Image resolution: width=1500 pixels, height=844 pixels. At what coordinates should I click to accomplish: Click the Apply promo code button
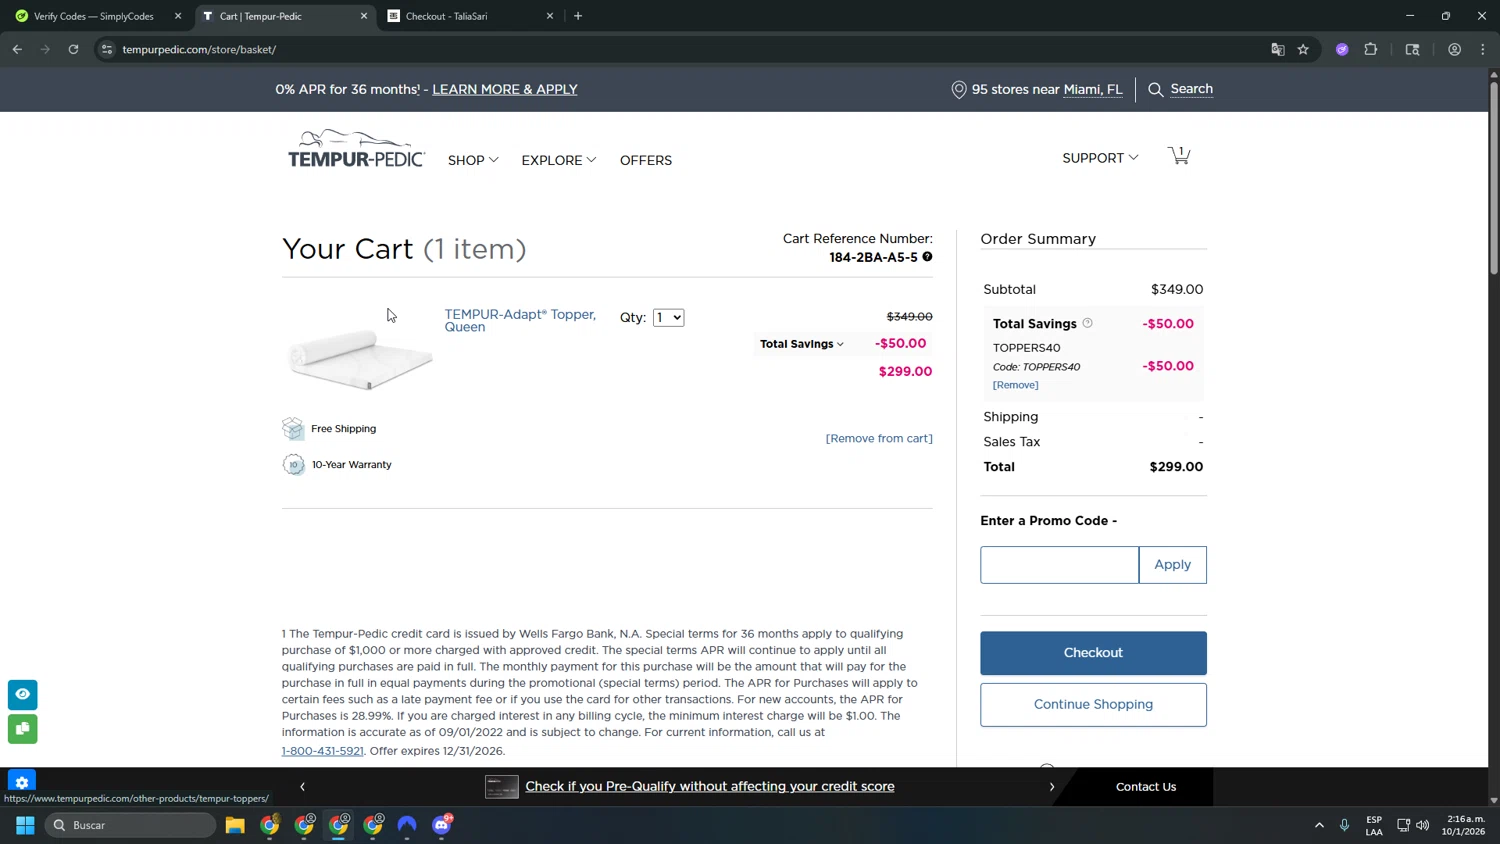1172,565
